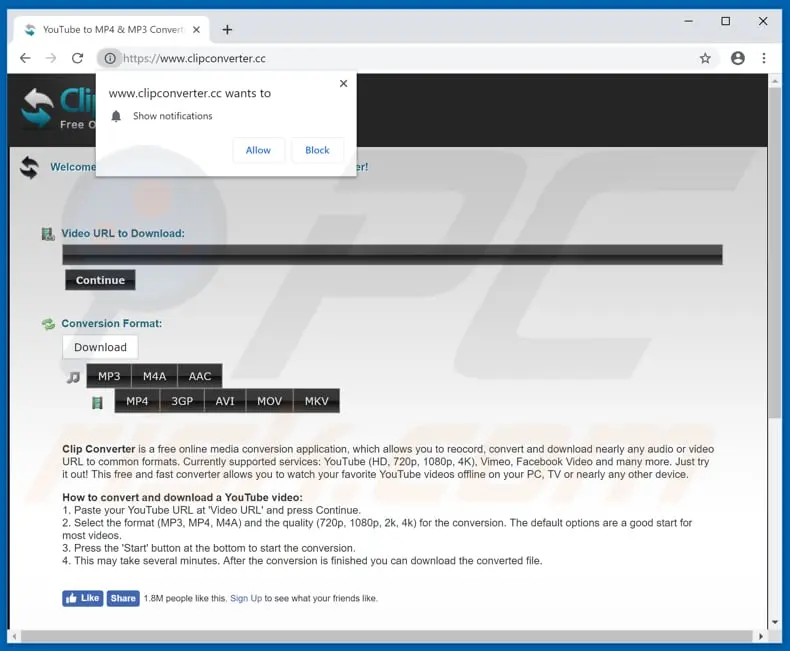The width and height of the screenshot is (790, 651).
Task: Click the 'Video URL to Download:' label
Action: point(123,233)
